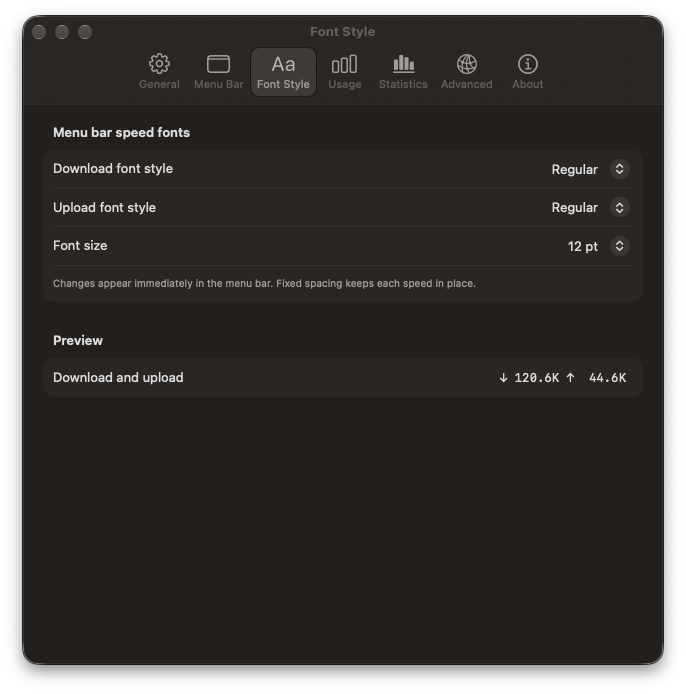Click the upload arrow in preview
The height and width of the screenshot is (694, 686).
[x=570, y=378]
